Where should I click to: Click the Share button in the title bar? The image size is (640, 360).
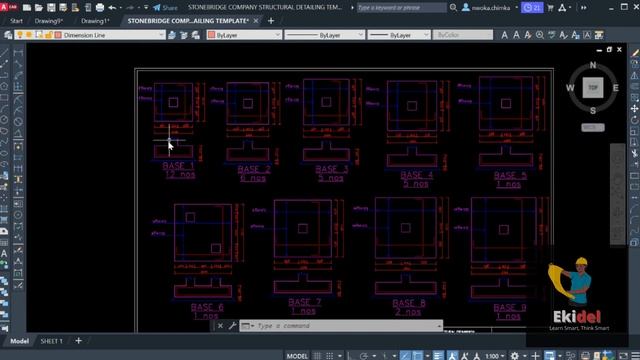coord(165,7)
